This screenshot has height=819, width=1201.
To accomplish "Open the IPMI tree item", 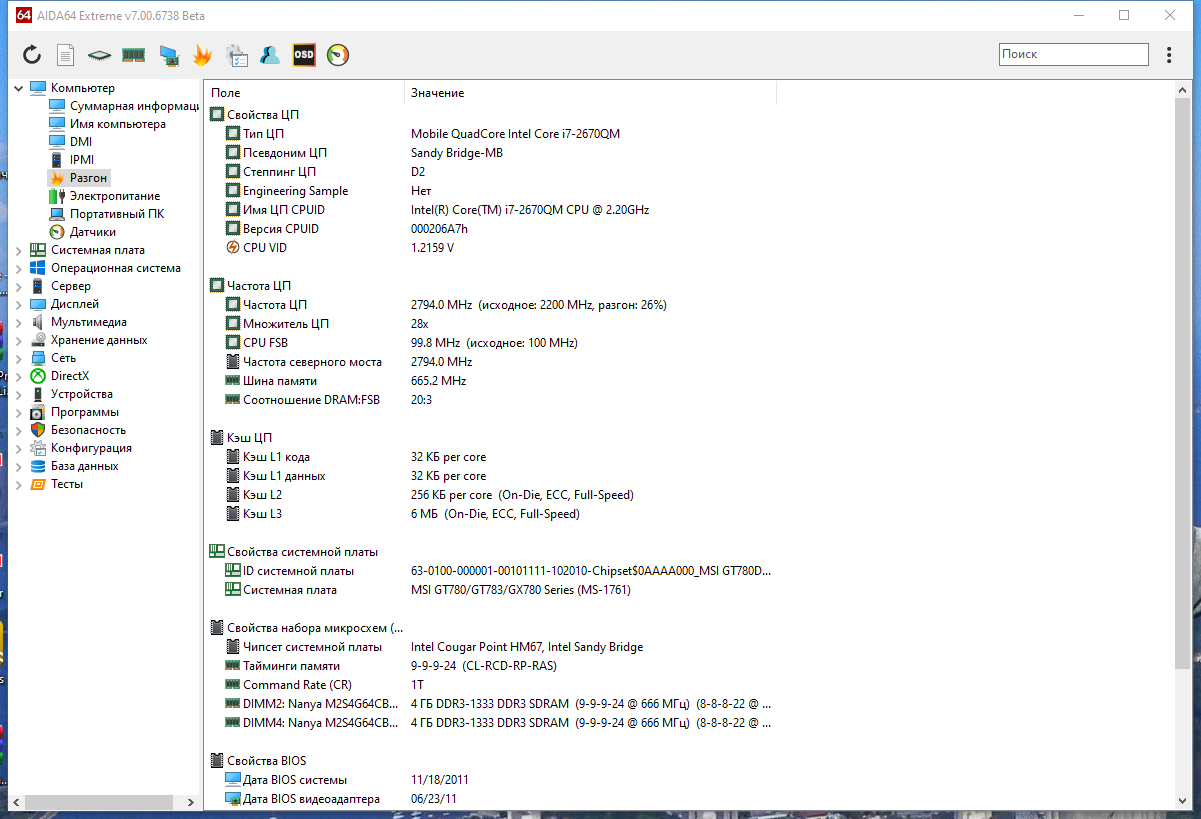I will [82, 160].
